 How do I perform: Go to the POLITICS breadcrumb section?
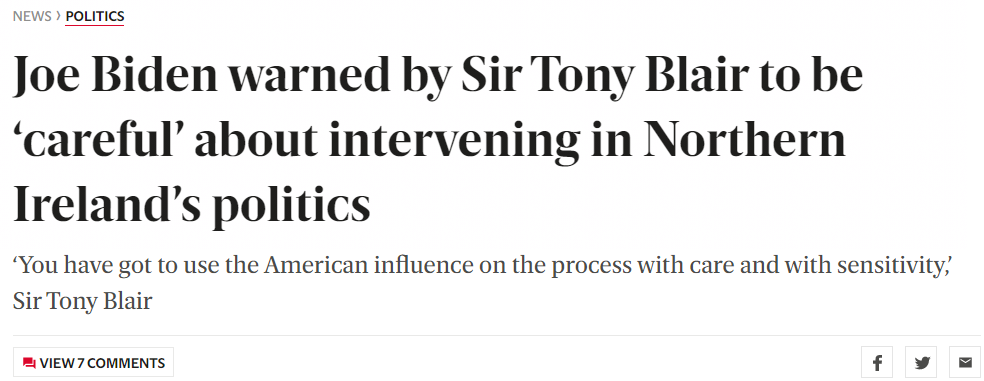click(x=95, y=16)
